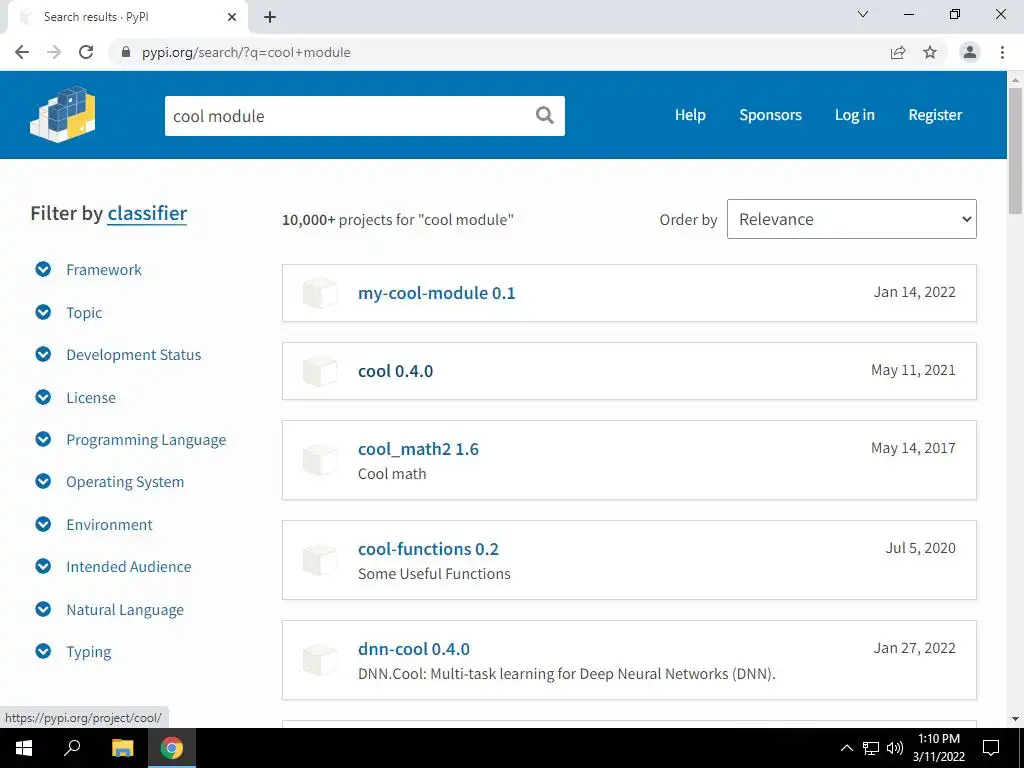The height and width of the screenshot is (768, 1024).
Task: Bookmark this page with the star icon
Action: click(x=930, y=52)
